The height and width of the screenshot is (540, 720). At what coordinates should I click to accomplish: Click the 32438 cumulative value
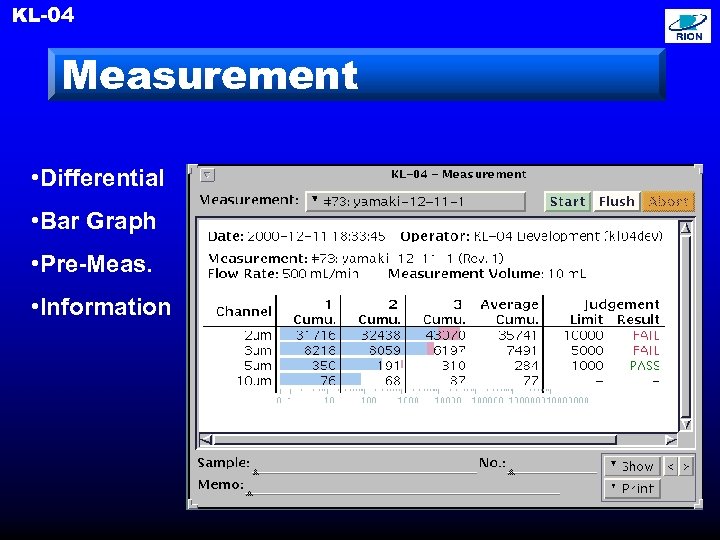381,335
